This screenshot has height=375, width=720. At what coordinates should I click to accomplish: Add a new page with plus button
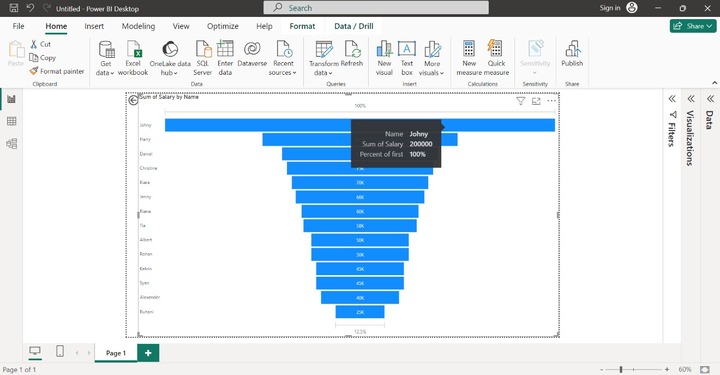point(148,353)
